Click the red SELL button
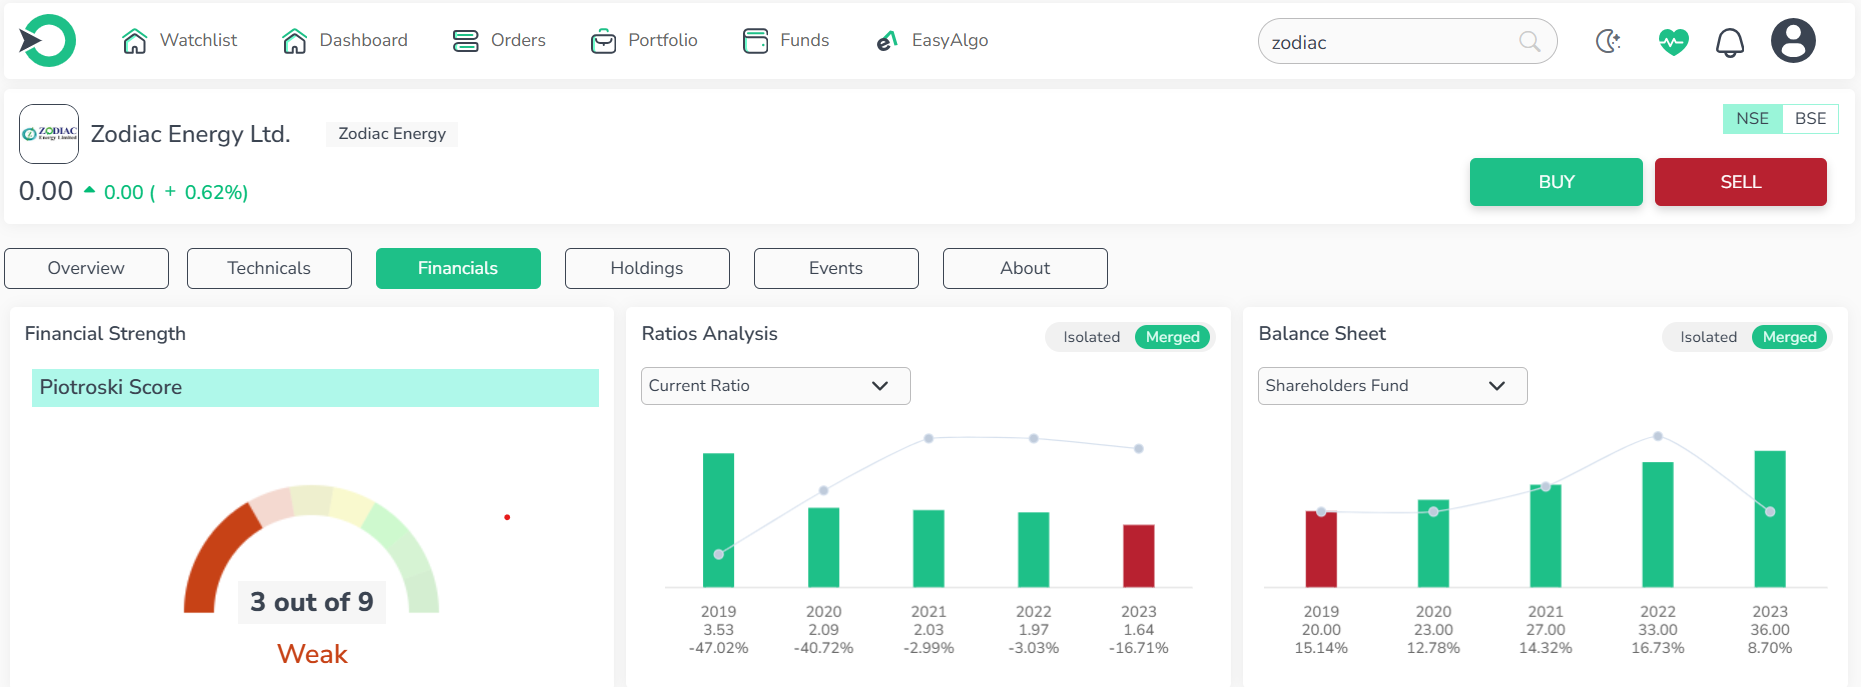Viewport: 1861px width, 687px height. click(x=1741, y=182)
